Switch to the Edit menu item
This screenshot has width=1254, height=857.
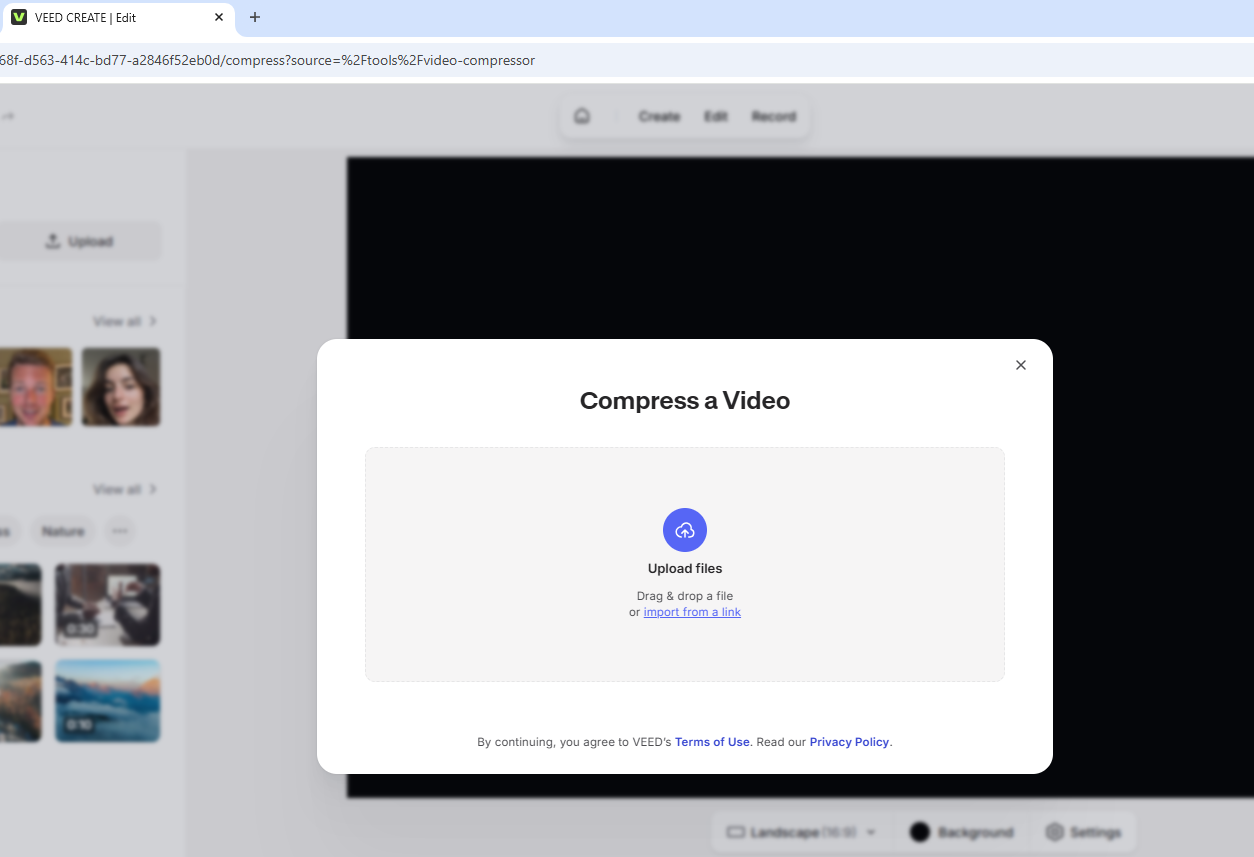(x=715, y=116)
